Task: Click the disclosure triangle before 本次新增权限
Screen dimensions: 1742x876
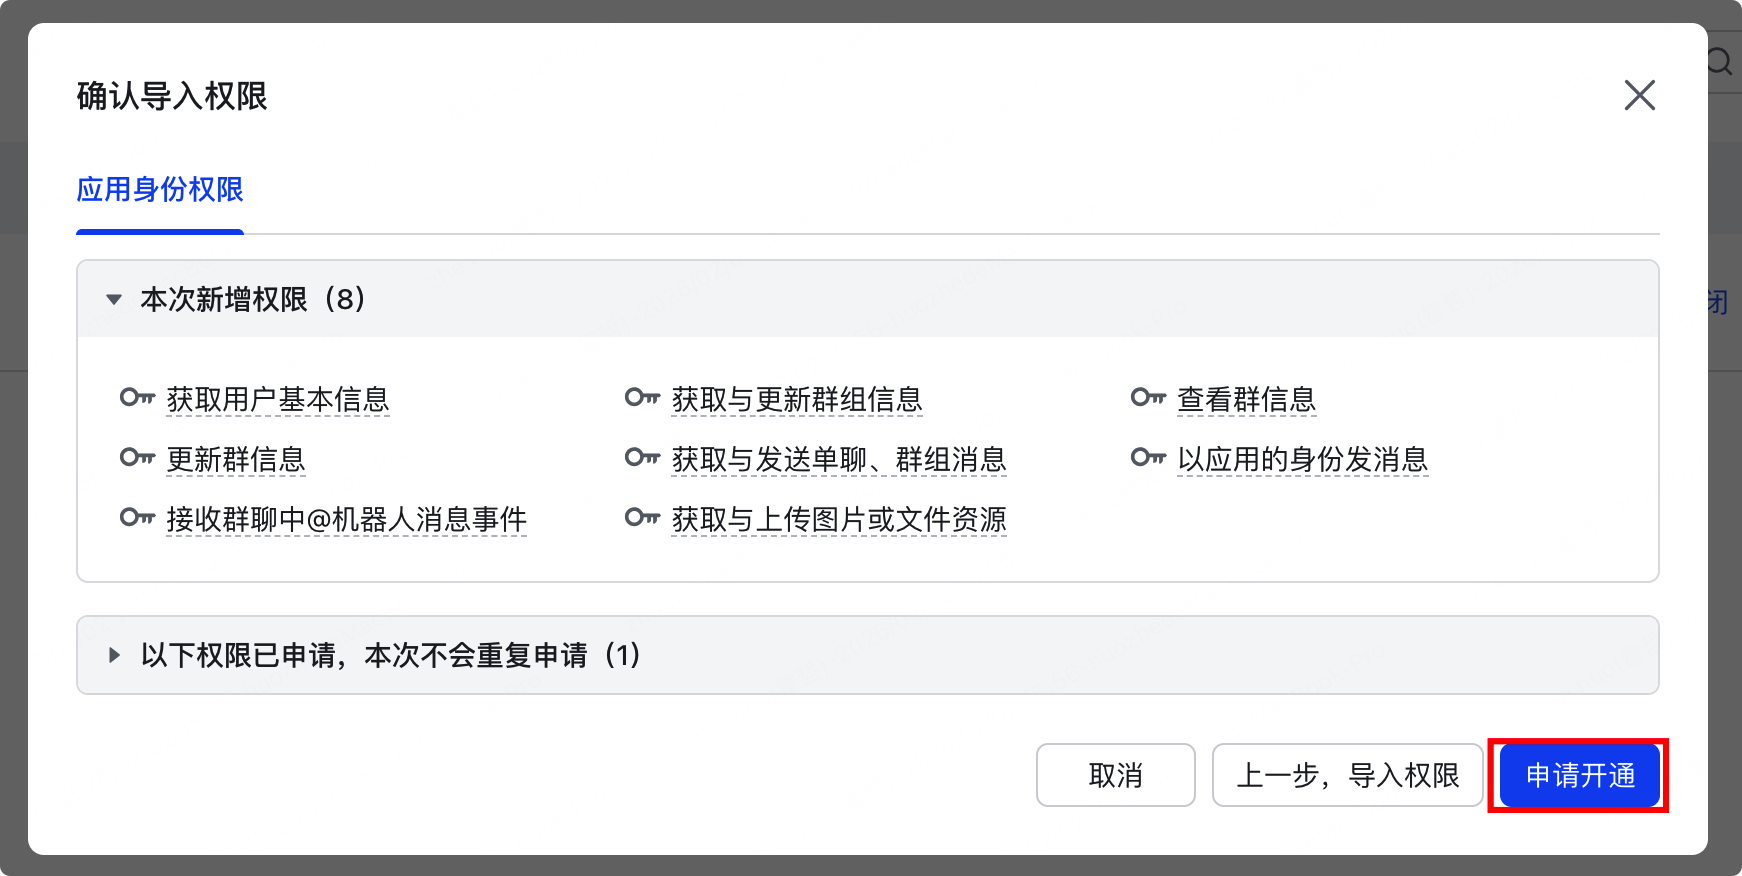Action: 114,299
